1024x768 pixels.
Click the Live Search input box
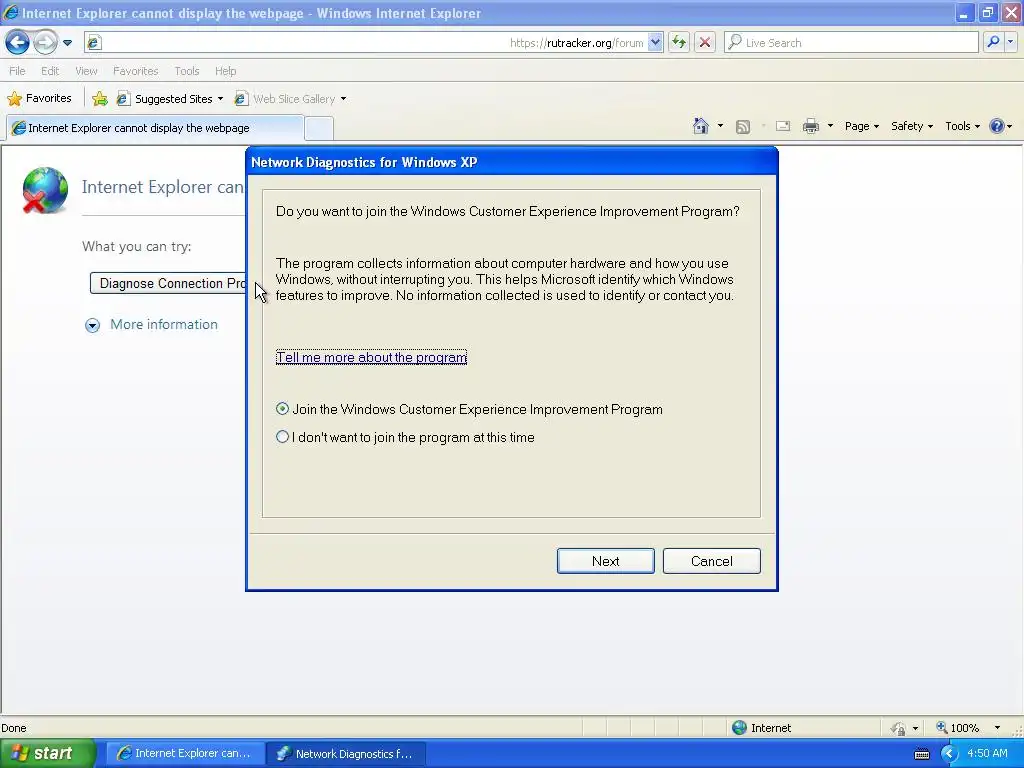coord(851,42)
